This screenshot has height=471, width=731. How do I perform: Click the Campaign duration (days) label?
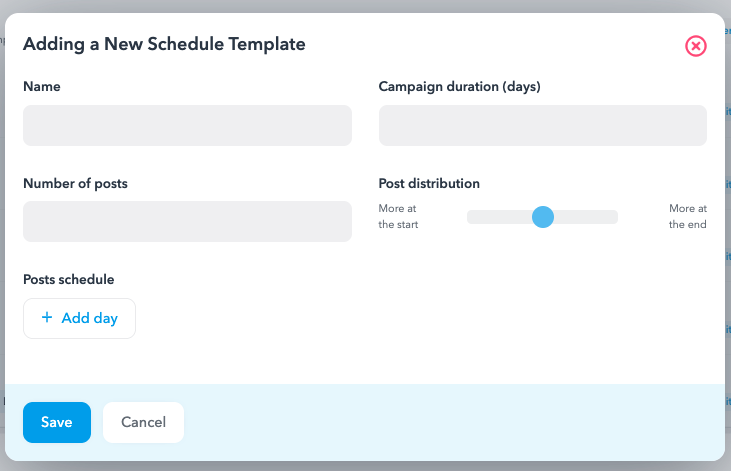(460, 87)
